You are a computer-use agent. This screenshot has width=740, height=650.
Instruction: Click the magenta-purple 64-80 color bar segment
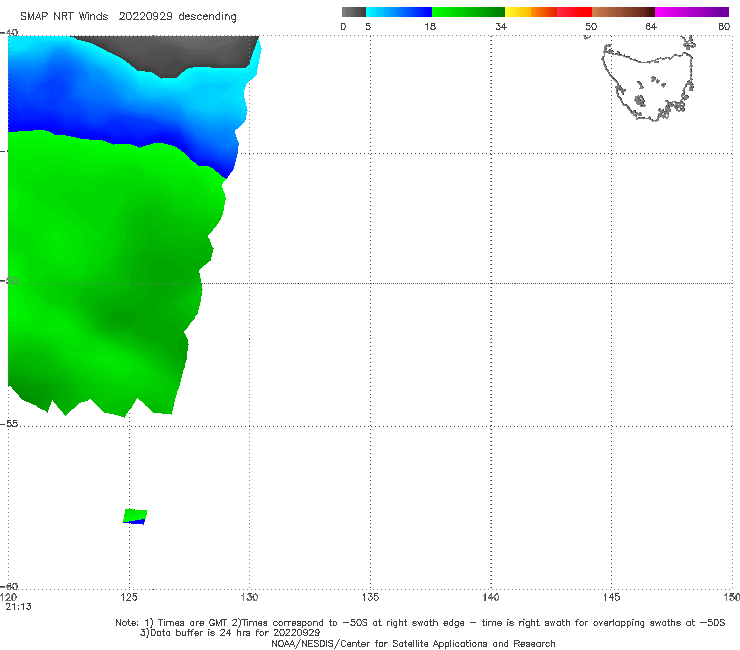coord(692,12)
